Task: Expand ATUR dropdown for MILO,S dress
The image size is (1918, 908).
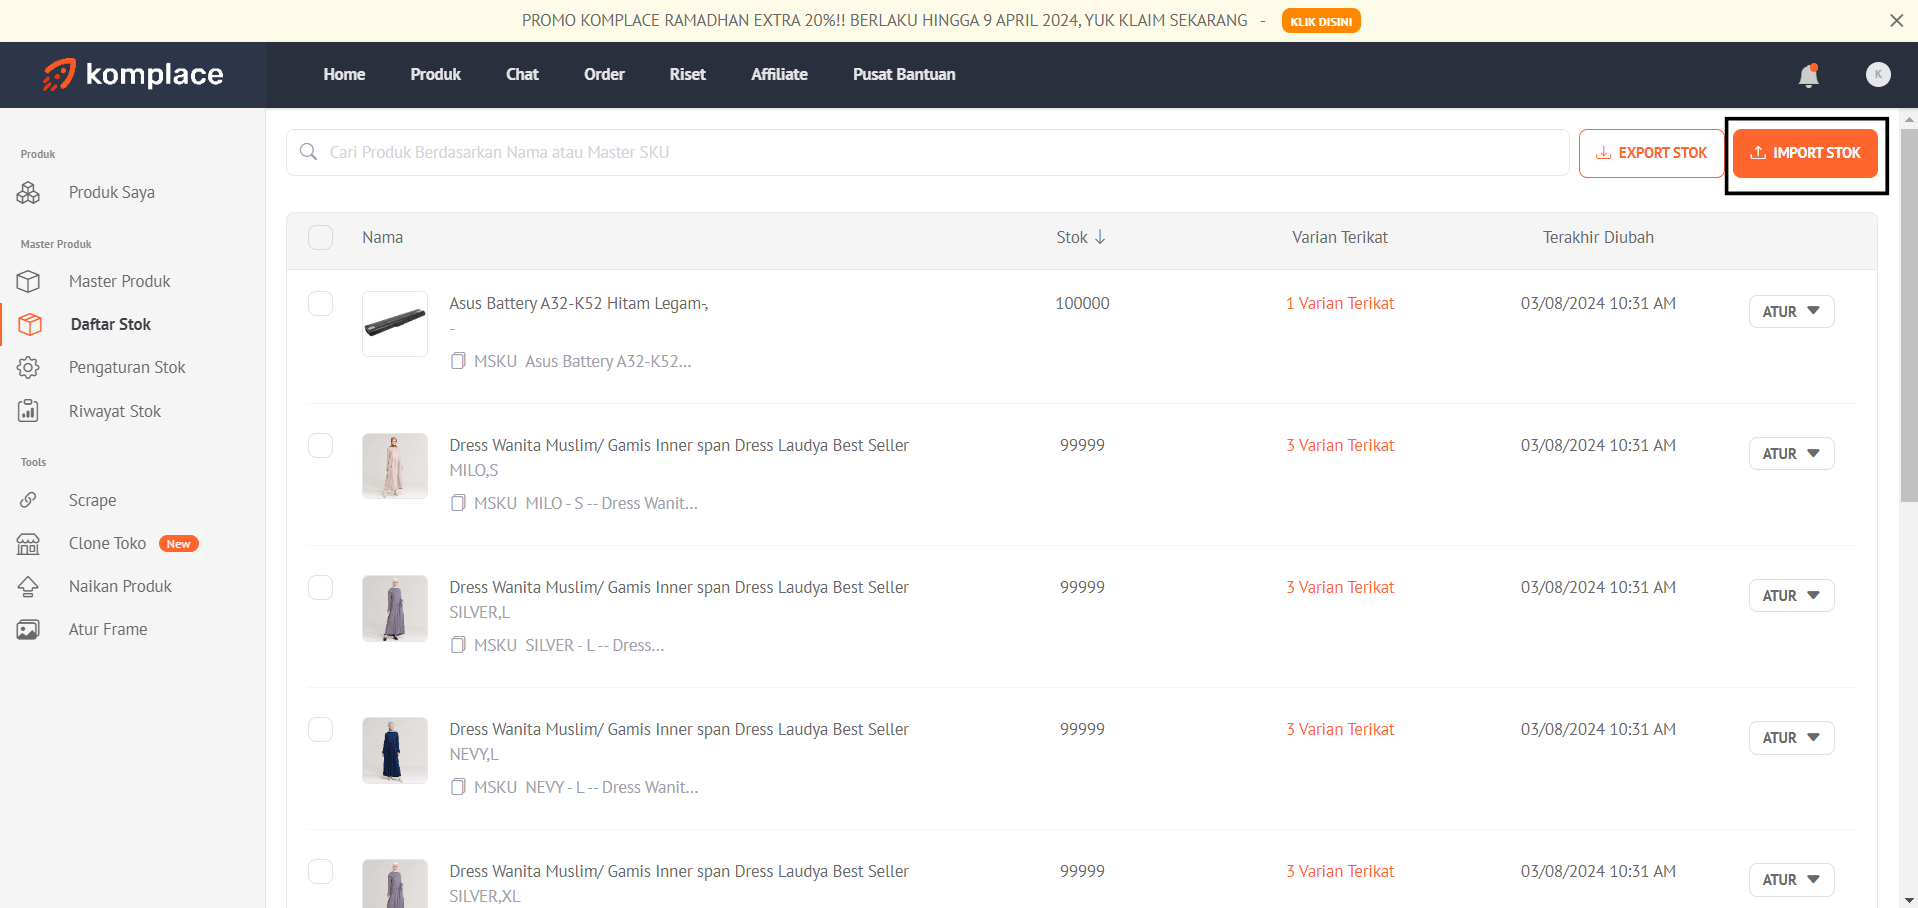Action: [x=1791, y=453]
